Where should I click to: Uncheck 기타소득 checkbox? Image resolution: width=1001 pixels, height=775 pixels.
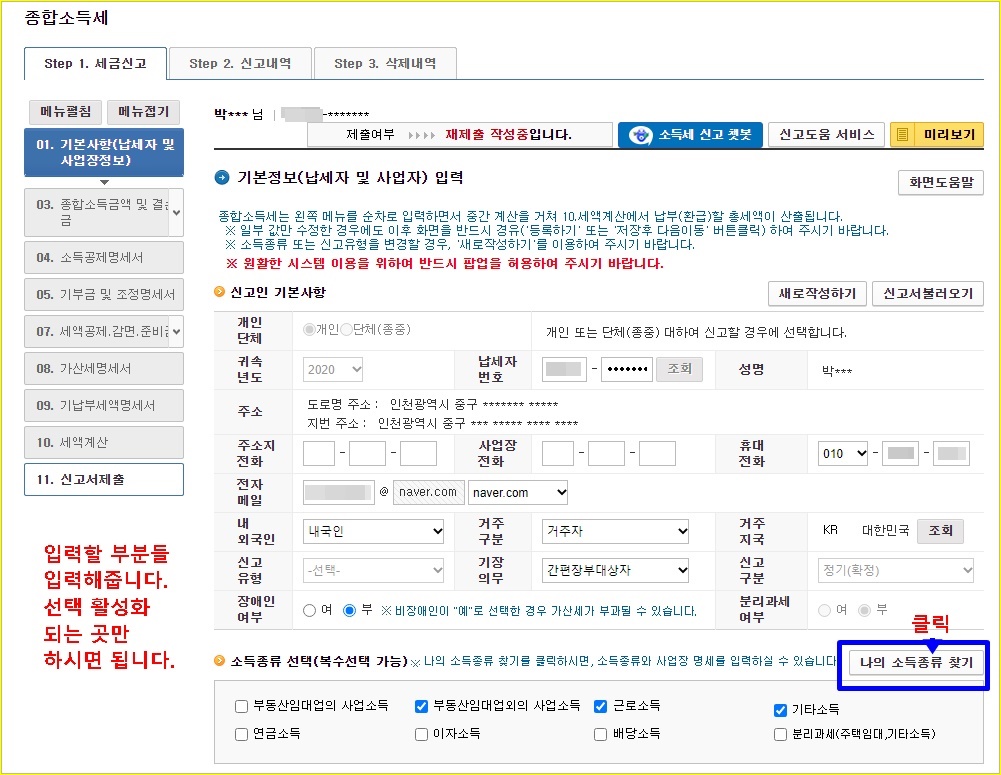point(780,710)
